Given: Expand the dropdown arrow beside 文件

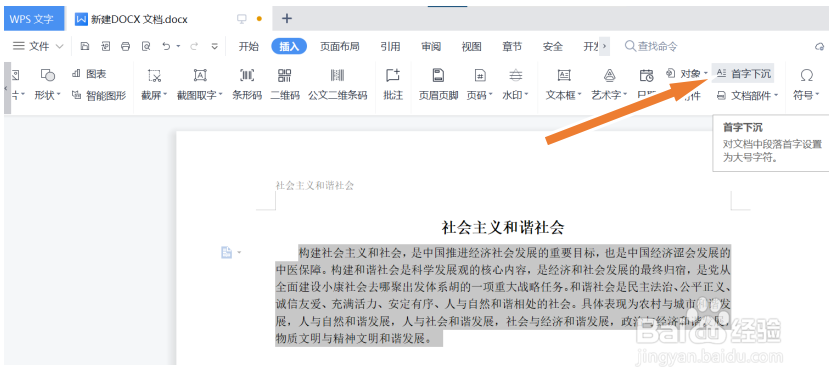Looking at the screenshot, I should tap(60, 47).
